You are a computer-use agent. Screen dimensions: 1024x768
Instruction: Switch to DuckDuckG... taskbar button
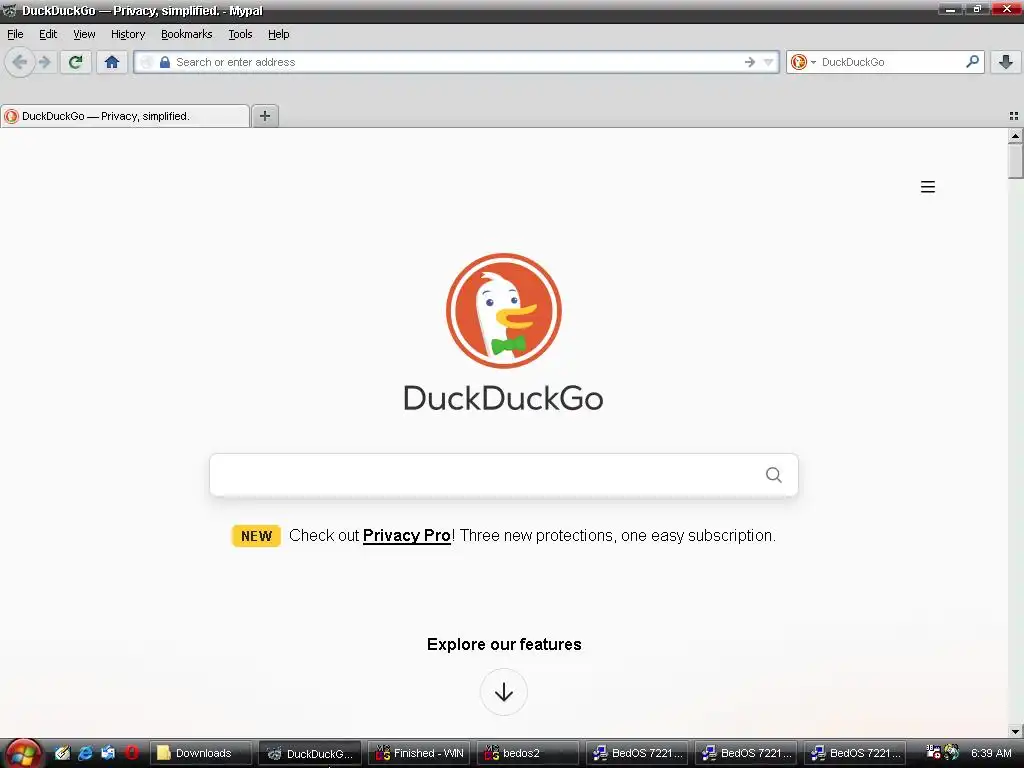pyautogui.click(x=310, y=753)
